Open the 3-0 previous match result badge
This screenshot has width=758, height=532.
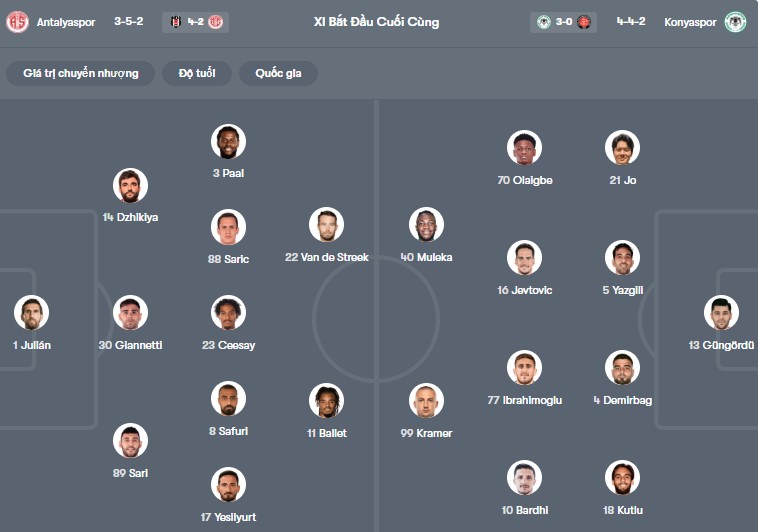tap(563, 22)
